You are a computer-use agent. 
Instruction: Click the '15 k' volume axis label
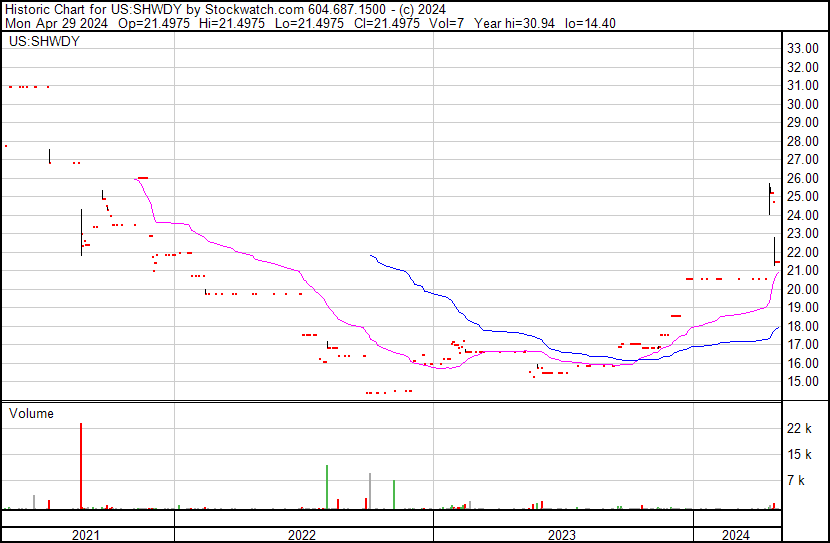pyautogui.click(x=799, y=455)
